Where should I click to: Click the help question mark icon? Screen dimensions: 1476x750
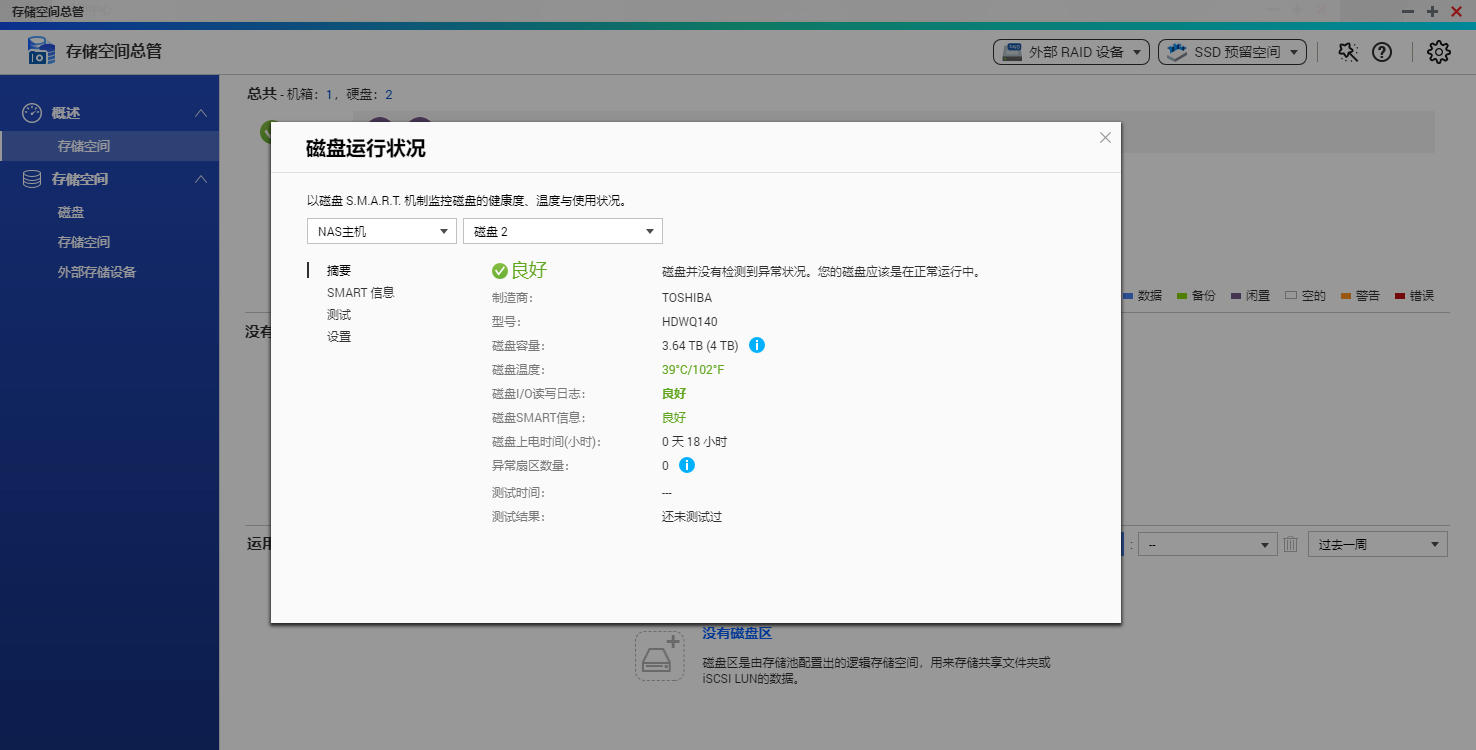1382,51
